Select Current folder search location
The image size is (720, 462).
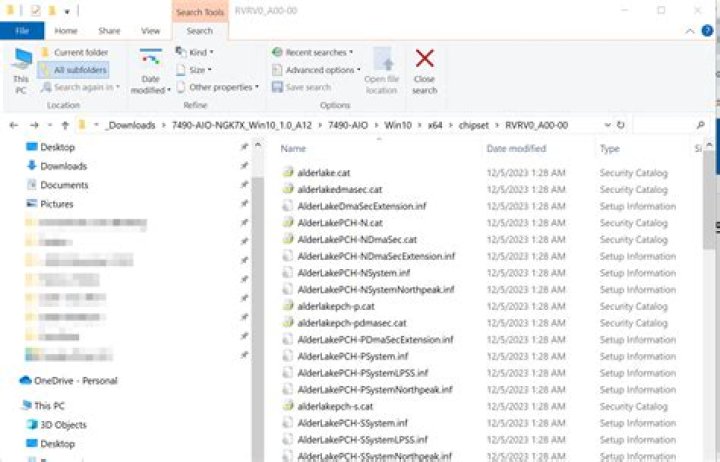75,52
